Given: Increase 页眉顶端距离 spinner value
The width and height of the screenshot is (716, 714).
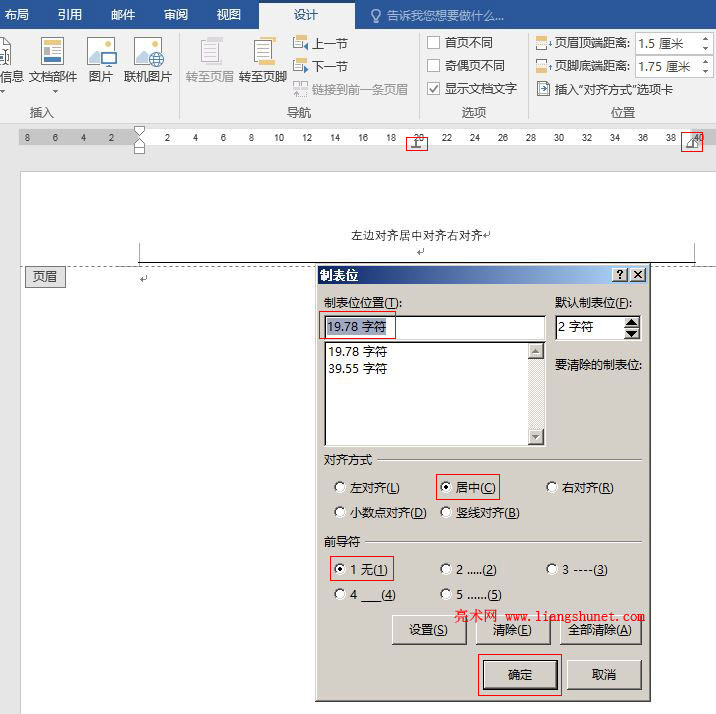Looking at the screenshot, I should click(705, 39).
